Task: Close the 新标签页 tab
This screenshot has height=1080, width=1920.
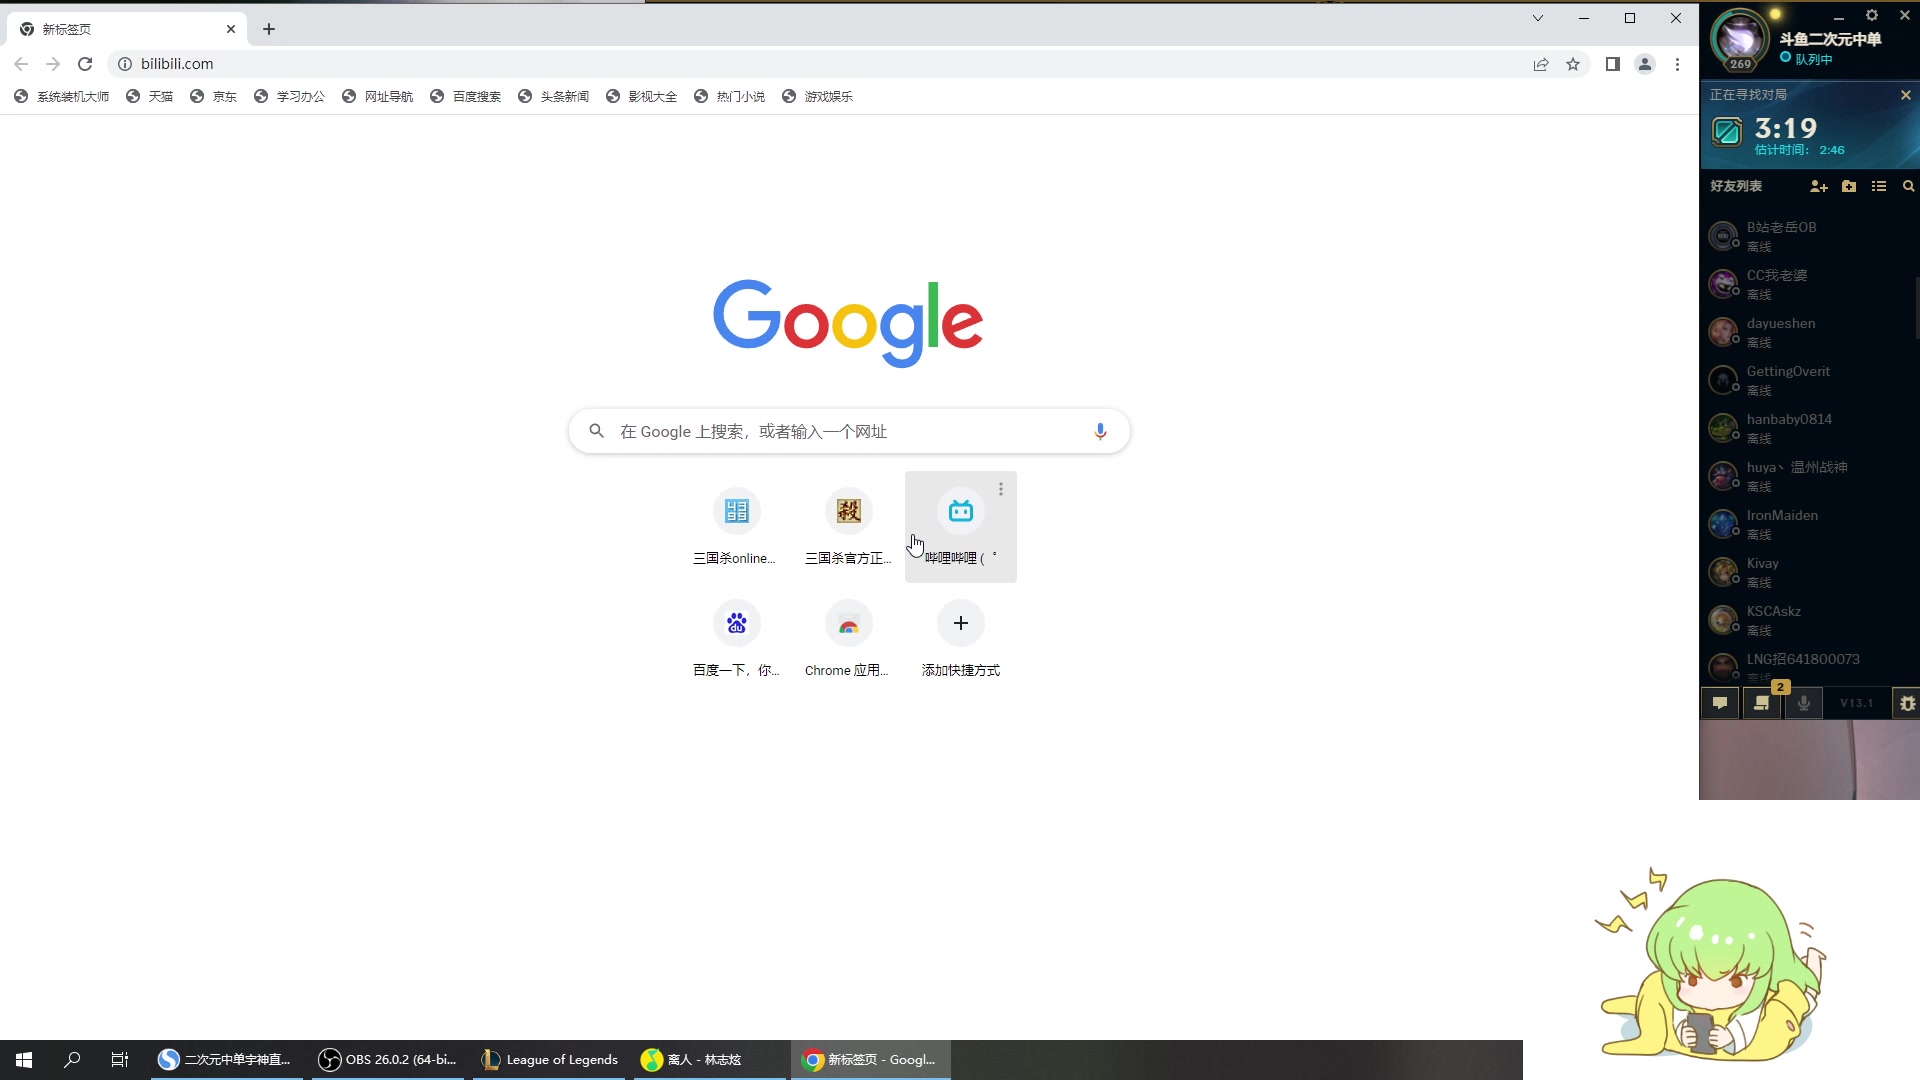Action: tap(231, 29)
